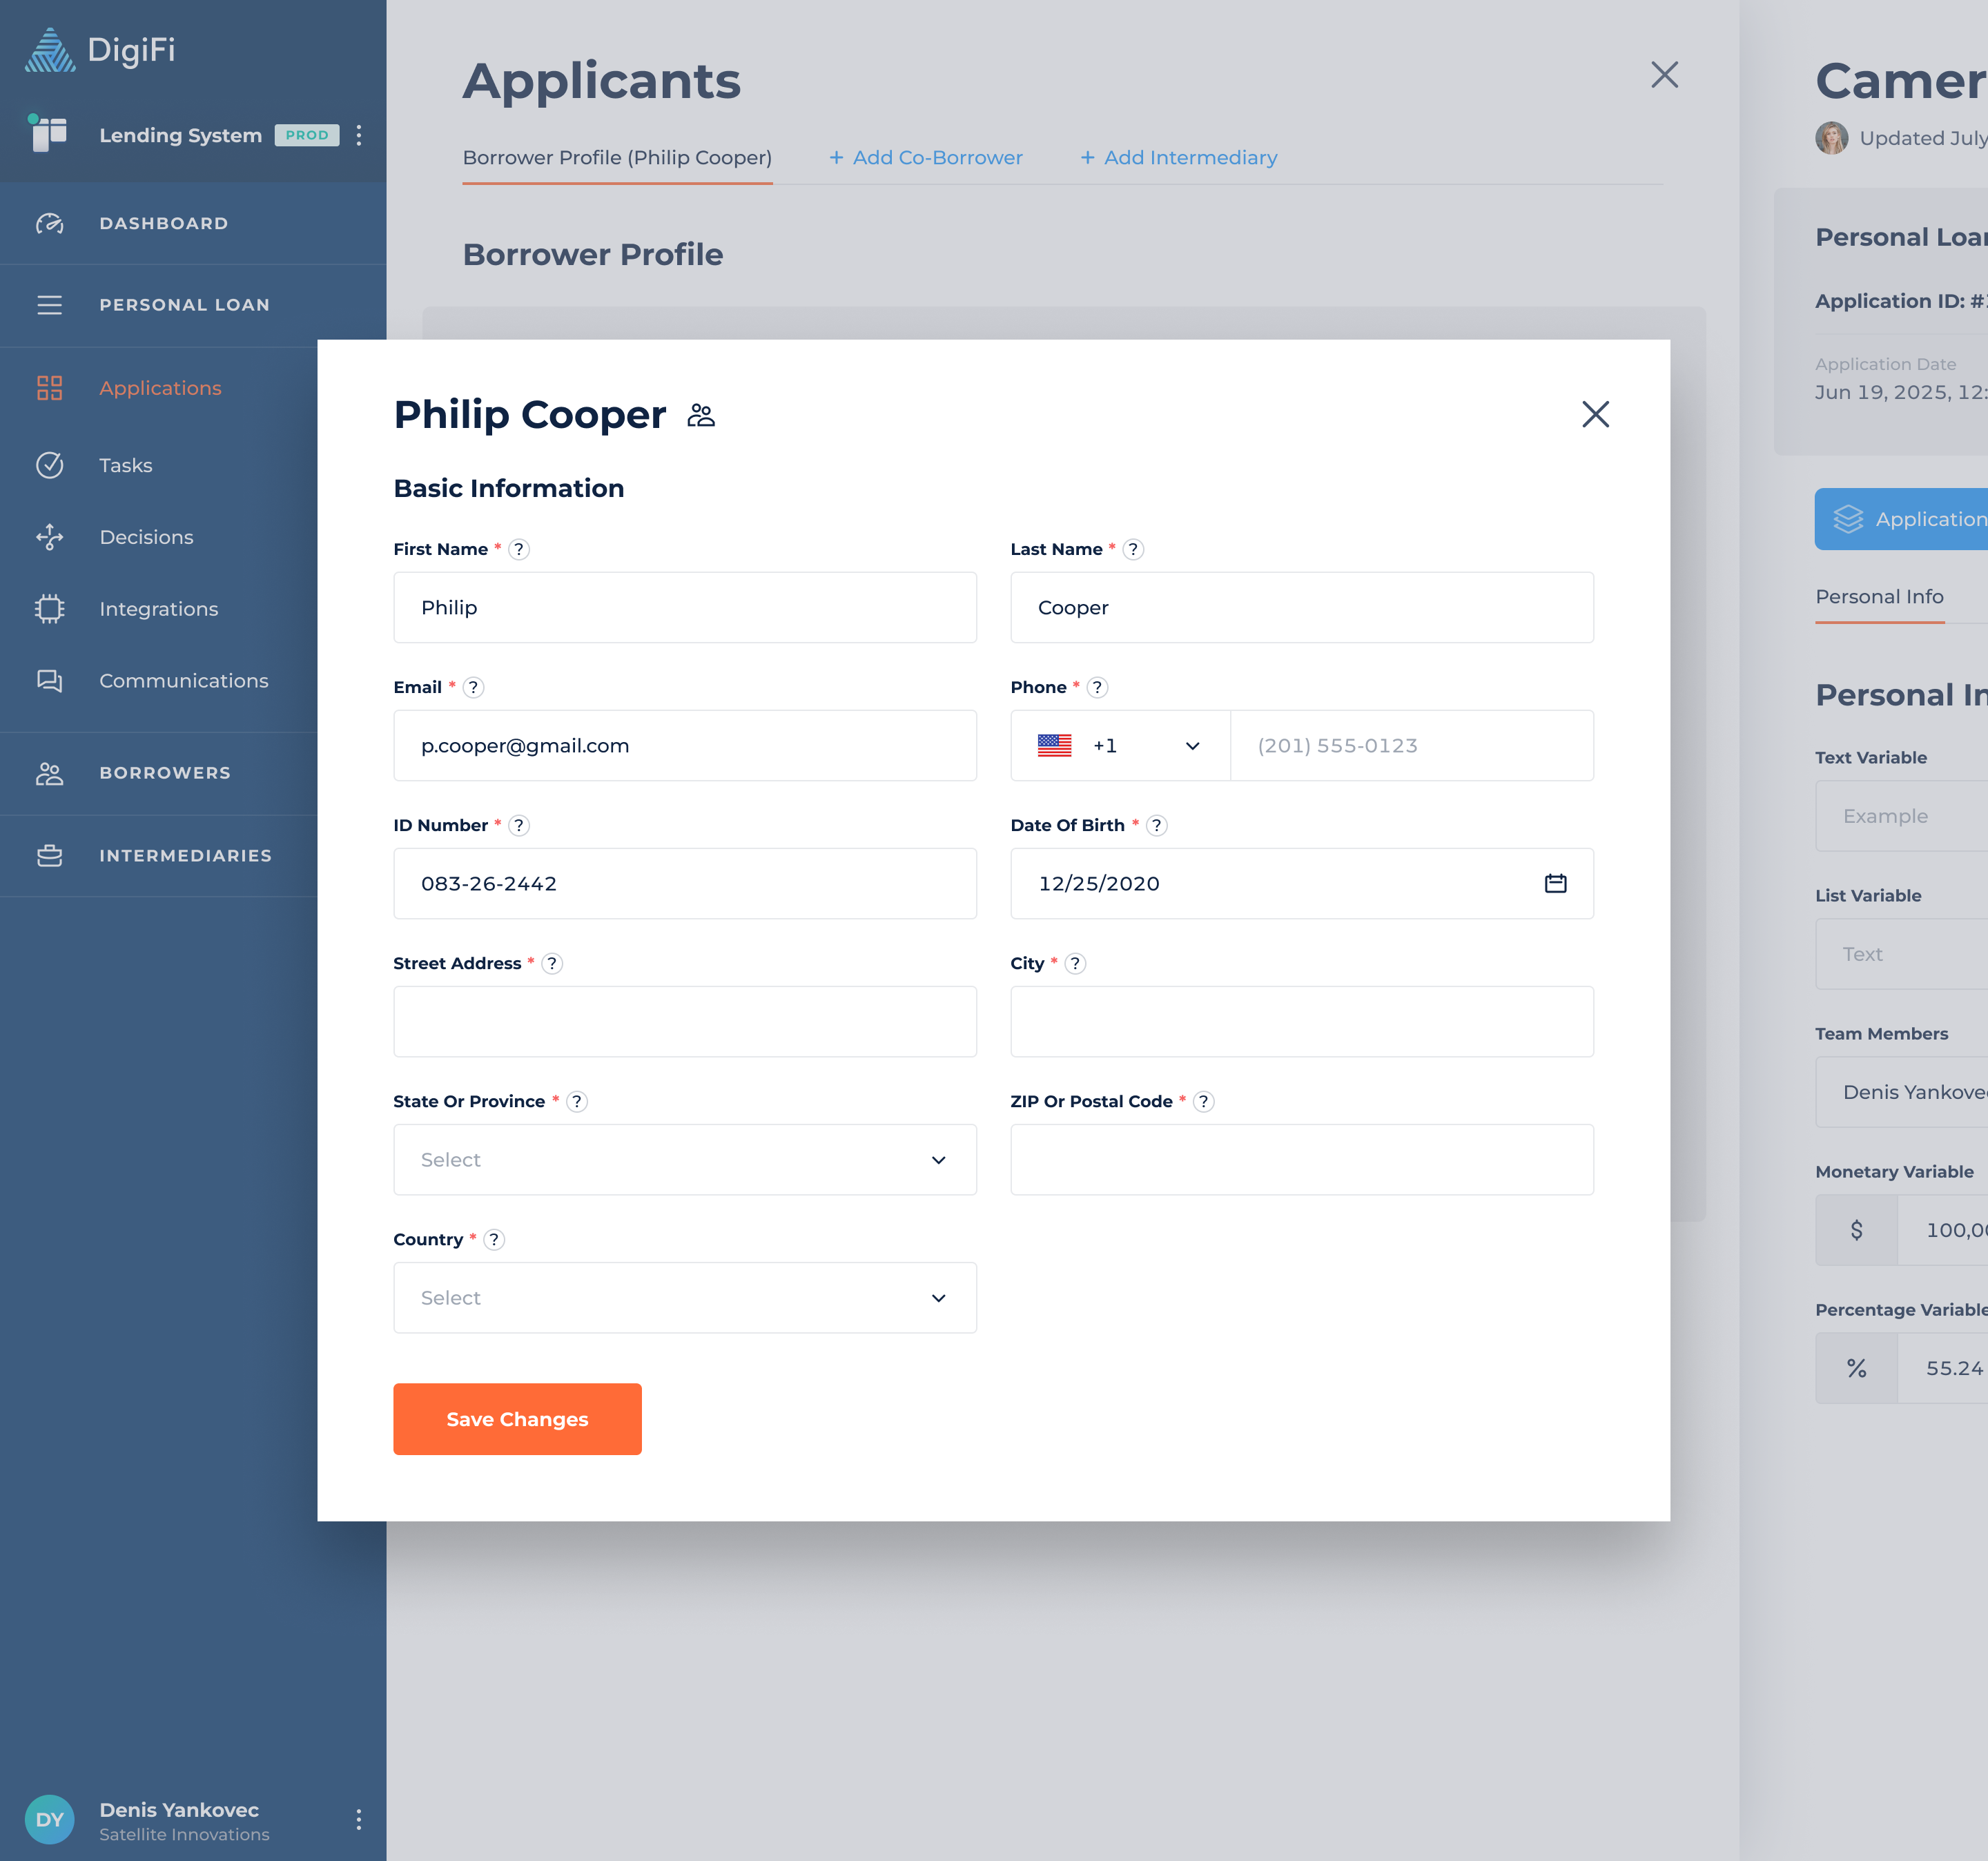The image size is (1988, 1861).
Task: Click the Street Address input field
Action: (684, 1022)
